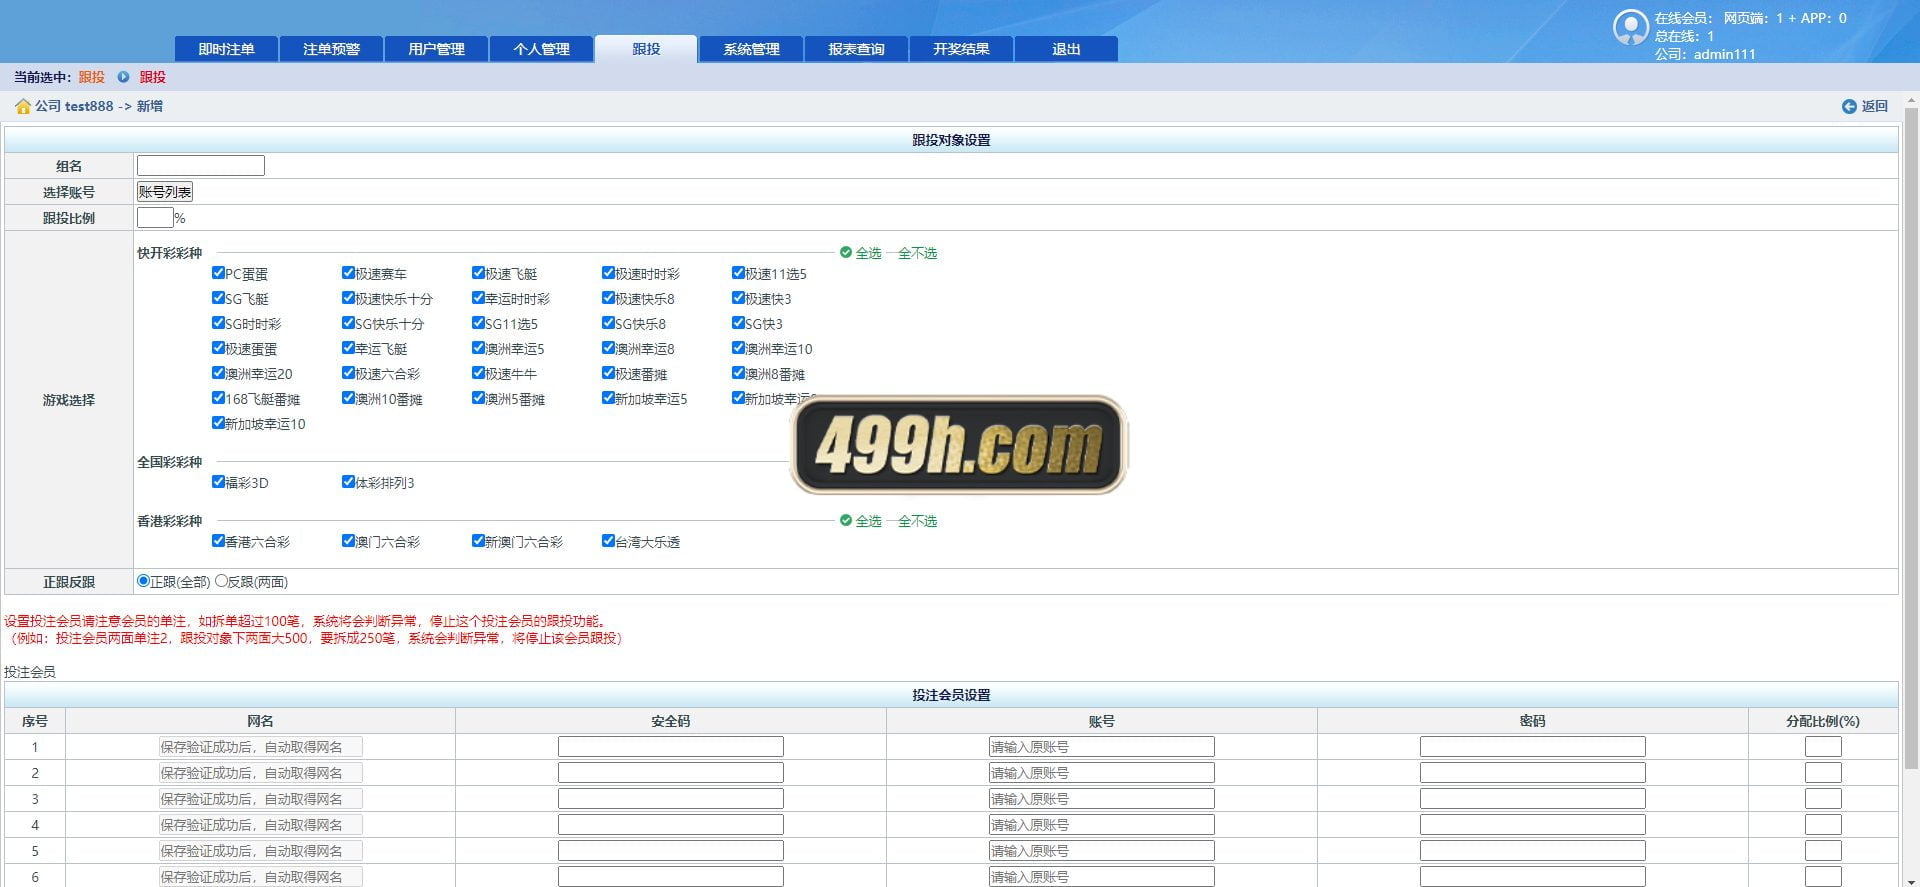Click the 投注会员设置 table header
Image resolution: width=1920 pixels, height=887 pixels.
pos(951,695)
